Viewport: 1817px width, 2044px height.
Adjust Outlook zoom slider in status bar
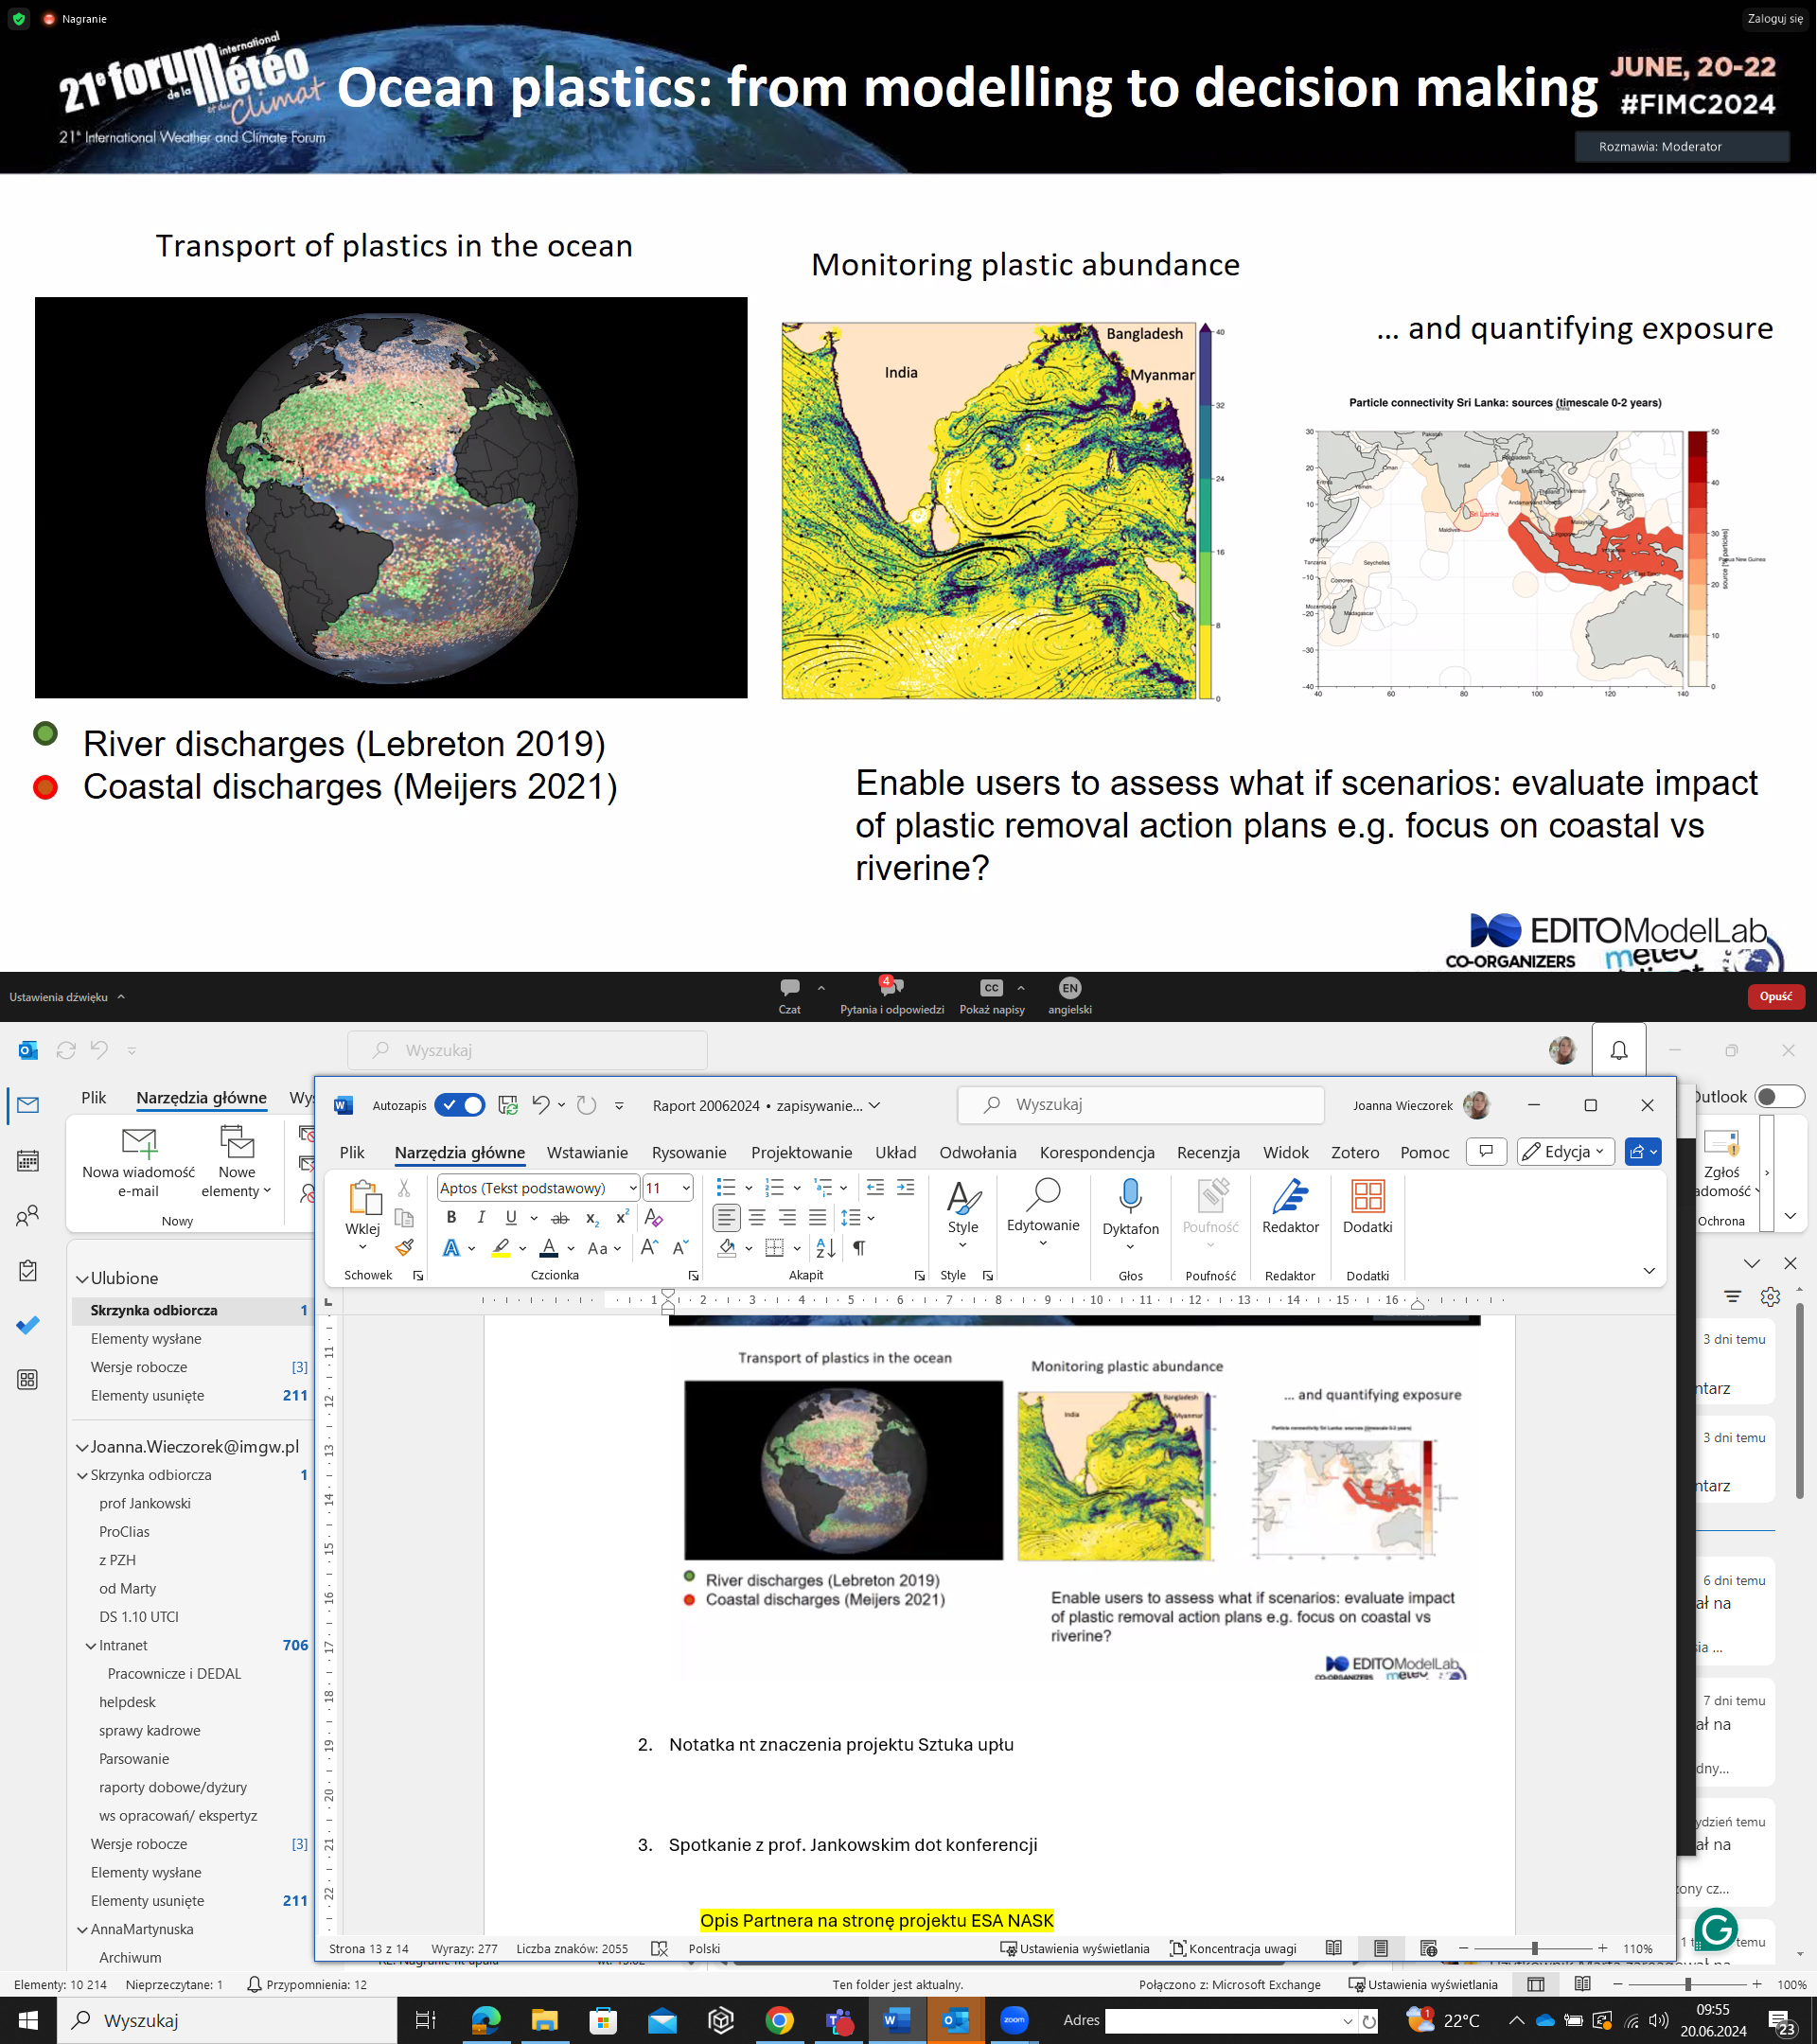[x=1688, y=1984]
